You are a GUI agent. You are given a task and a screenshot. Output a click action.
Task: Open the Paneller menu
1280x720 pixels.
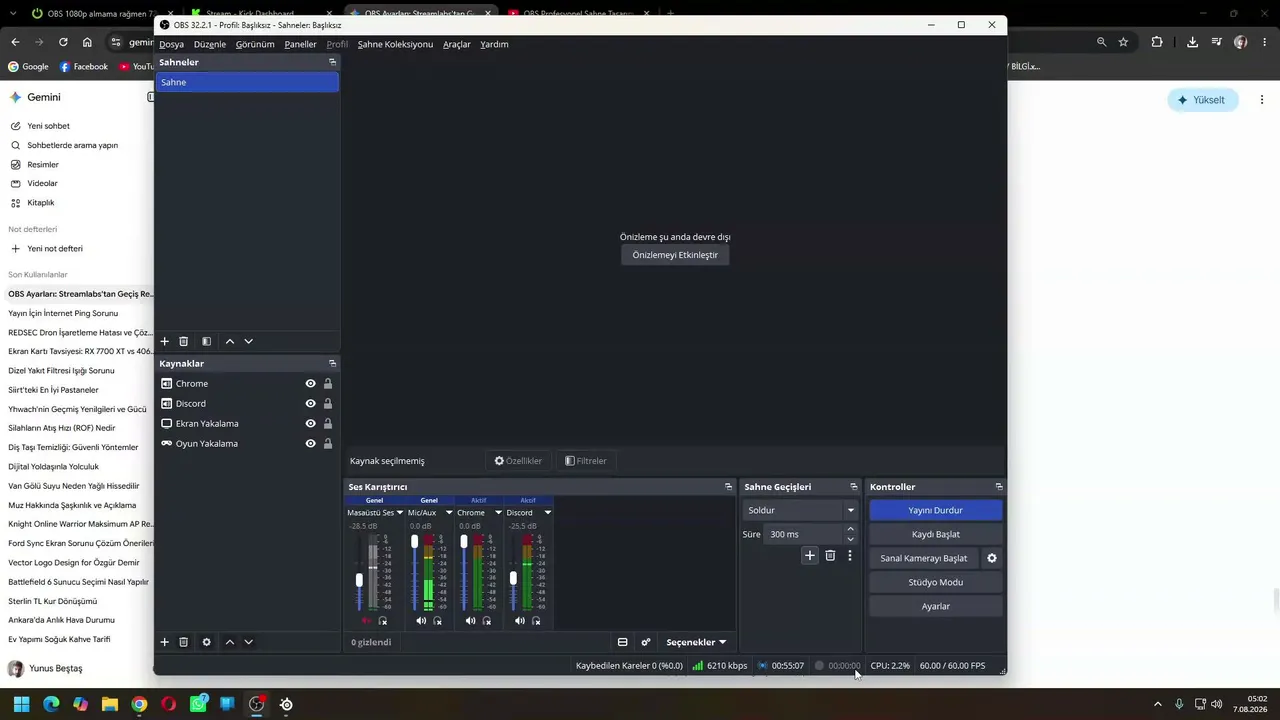pyautogui.click(x=300, y=44)
